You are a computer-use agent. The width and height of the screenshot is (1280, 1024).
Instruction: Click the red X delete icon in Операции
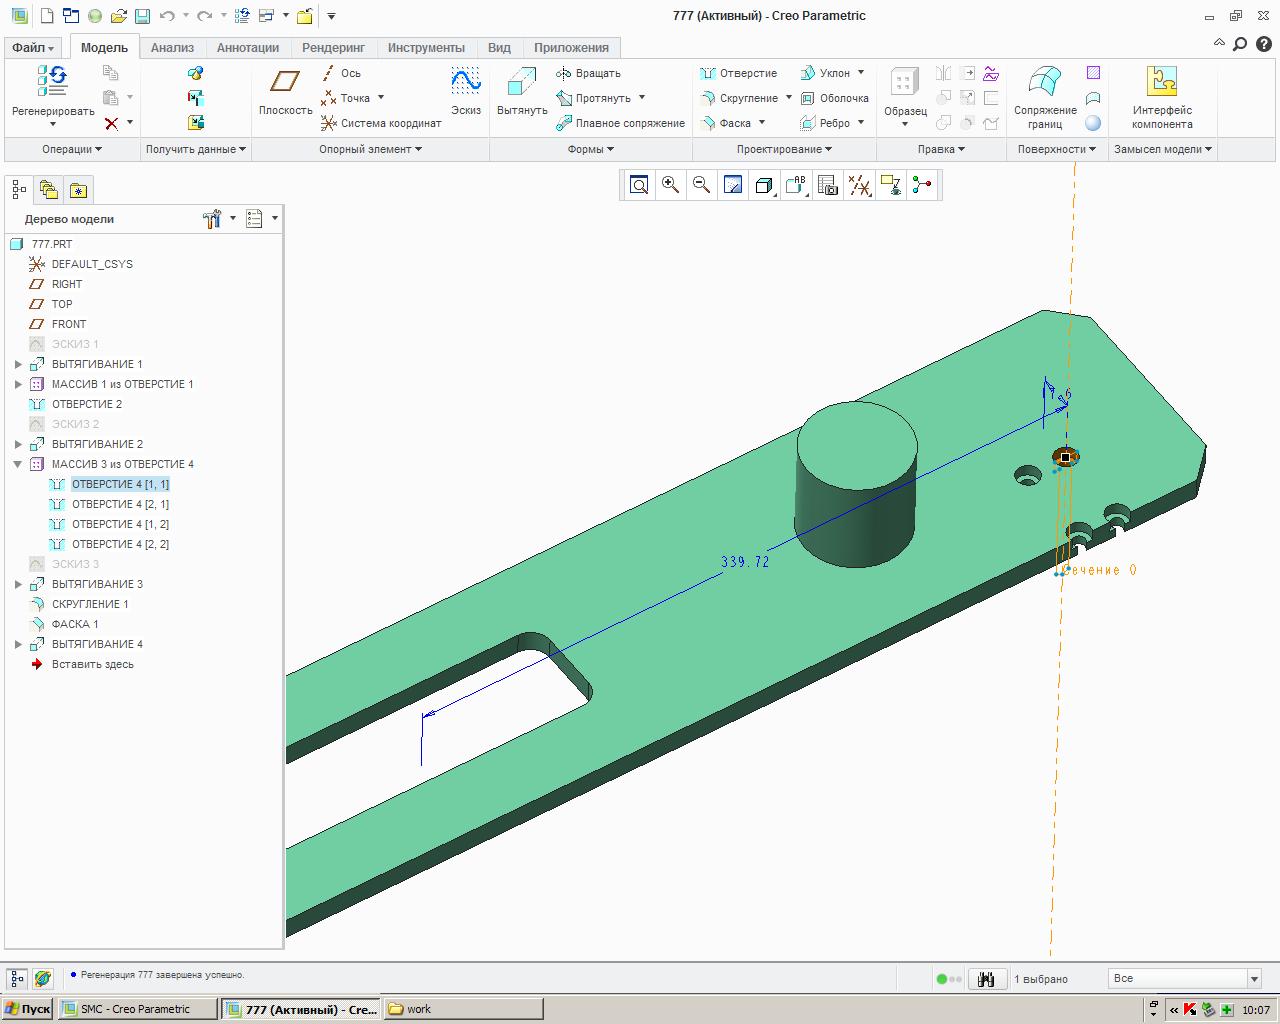(111, 123)
